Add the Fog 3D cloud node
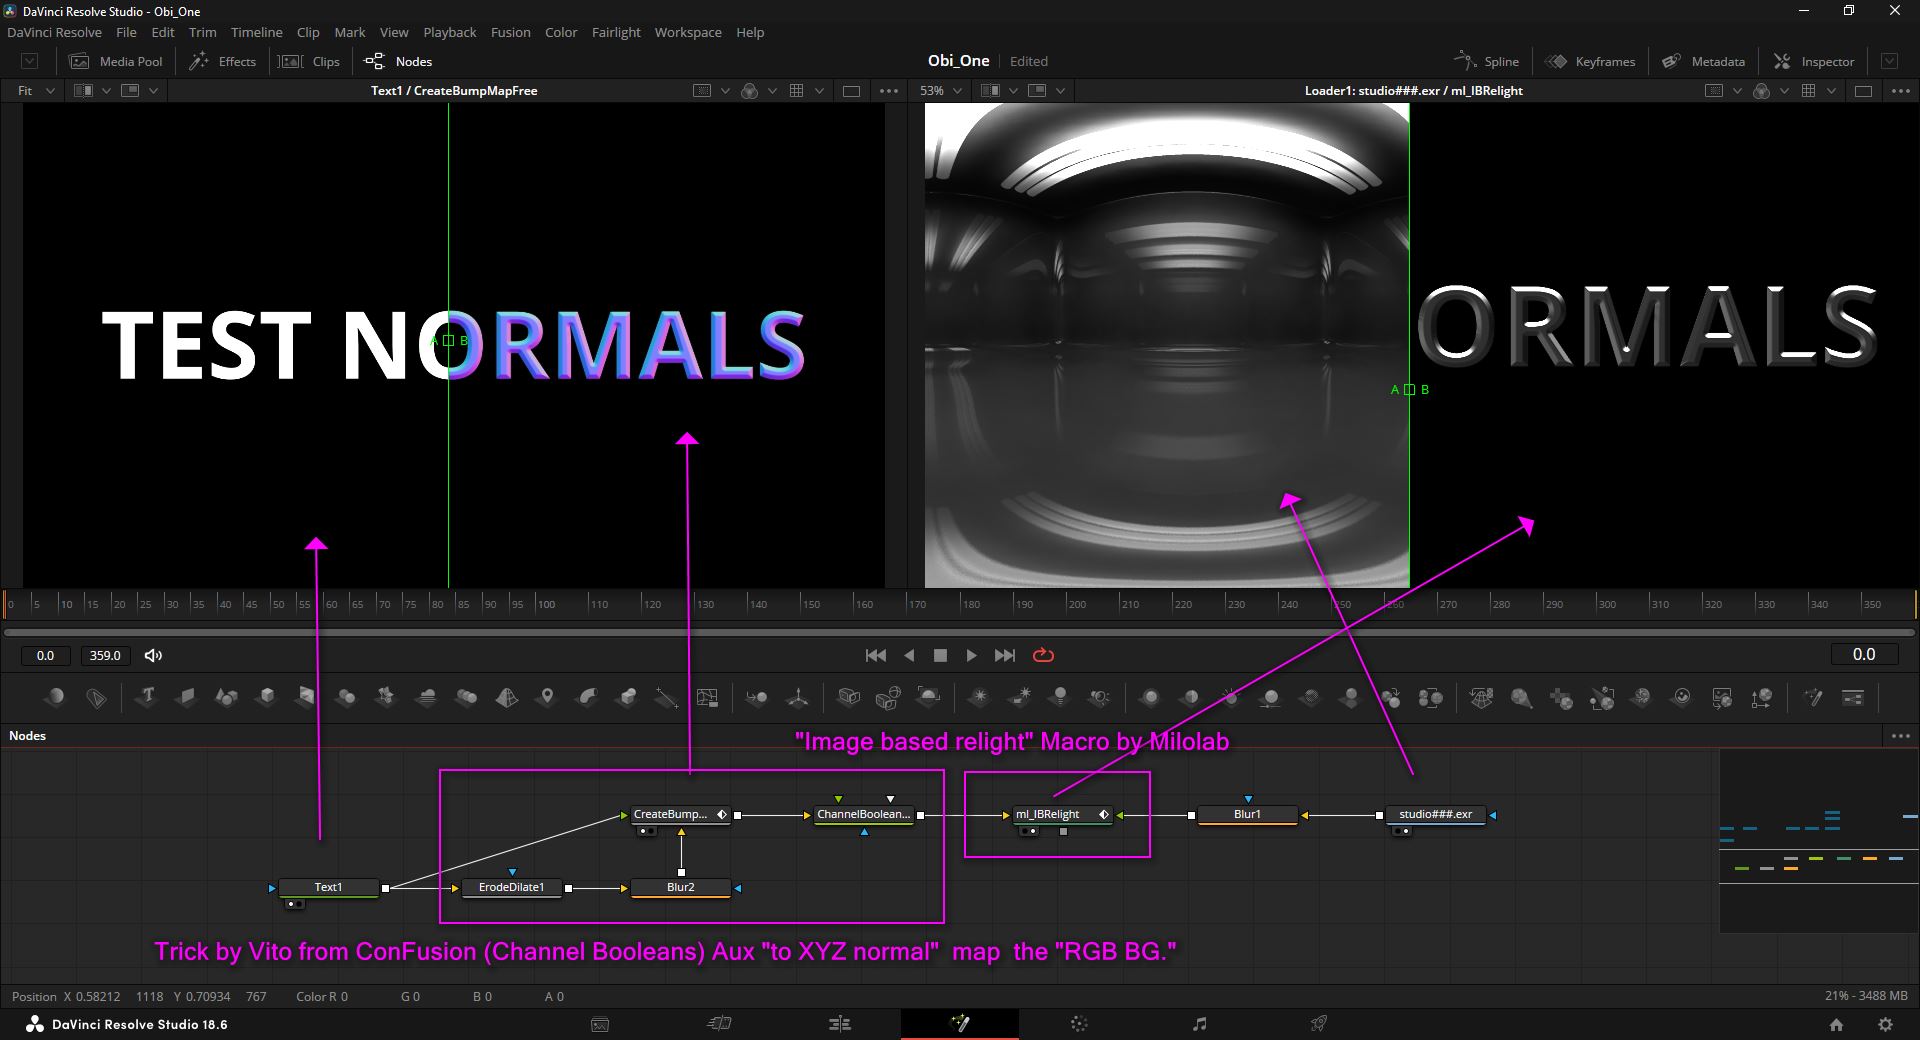1920x1040 pixels. click(x=426, y=697)
